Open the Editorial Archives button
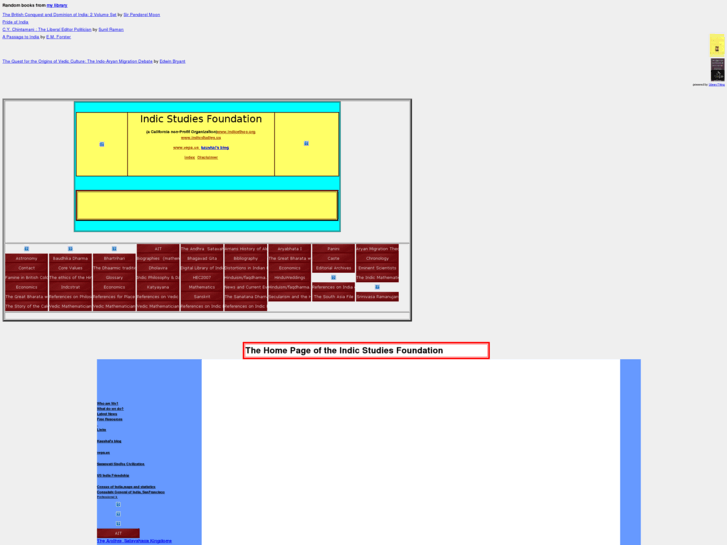This screenshot has width=727, height=545. pyautogui.click(x=333, y=268)
